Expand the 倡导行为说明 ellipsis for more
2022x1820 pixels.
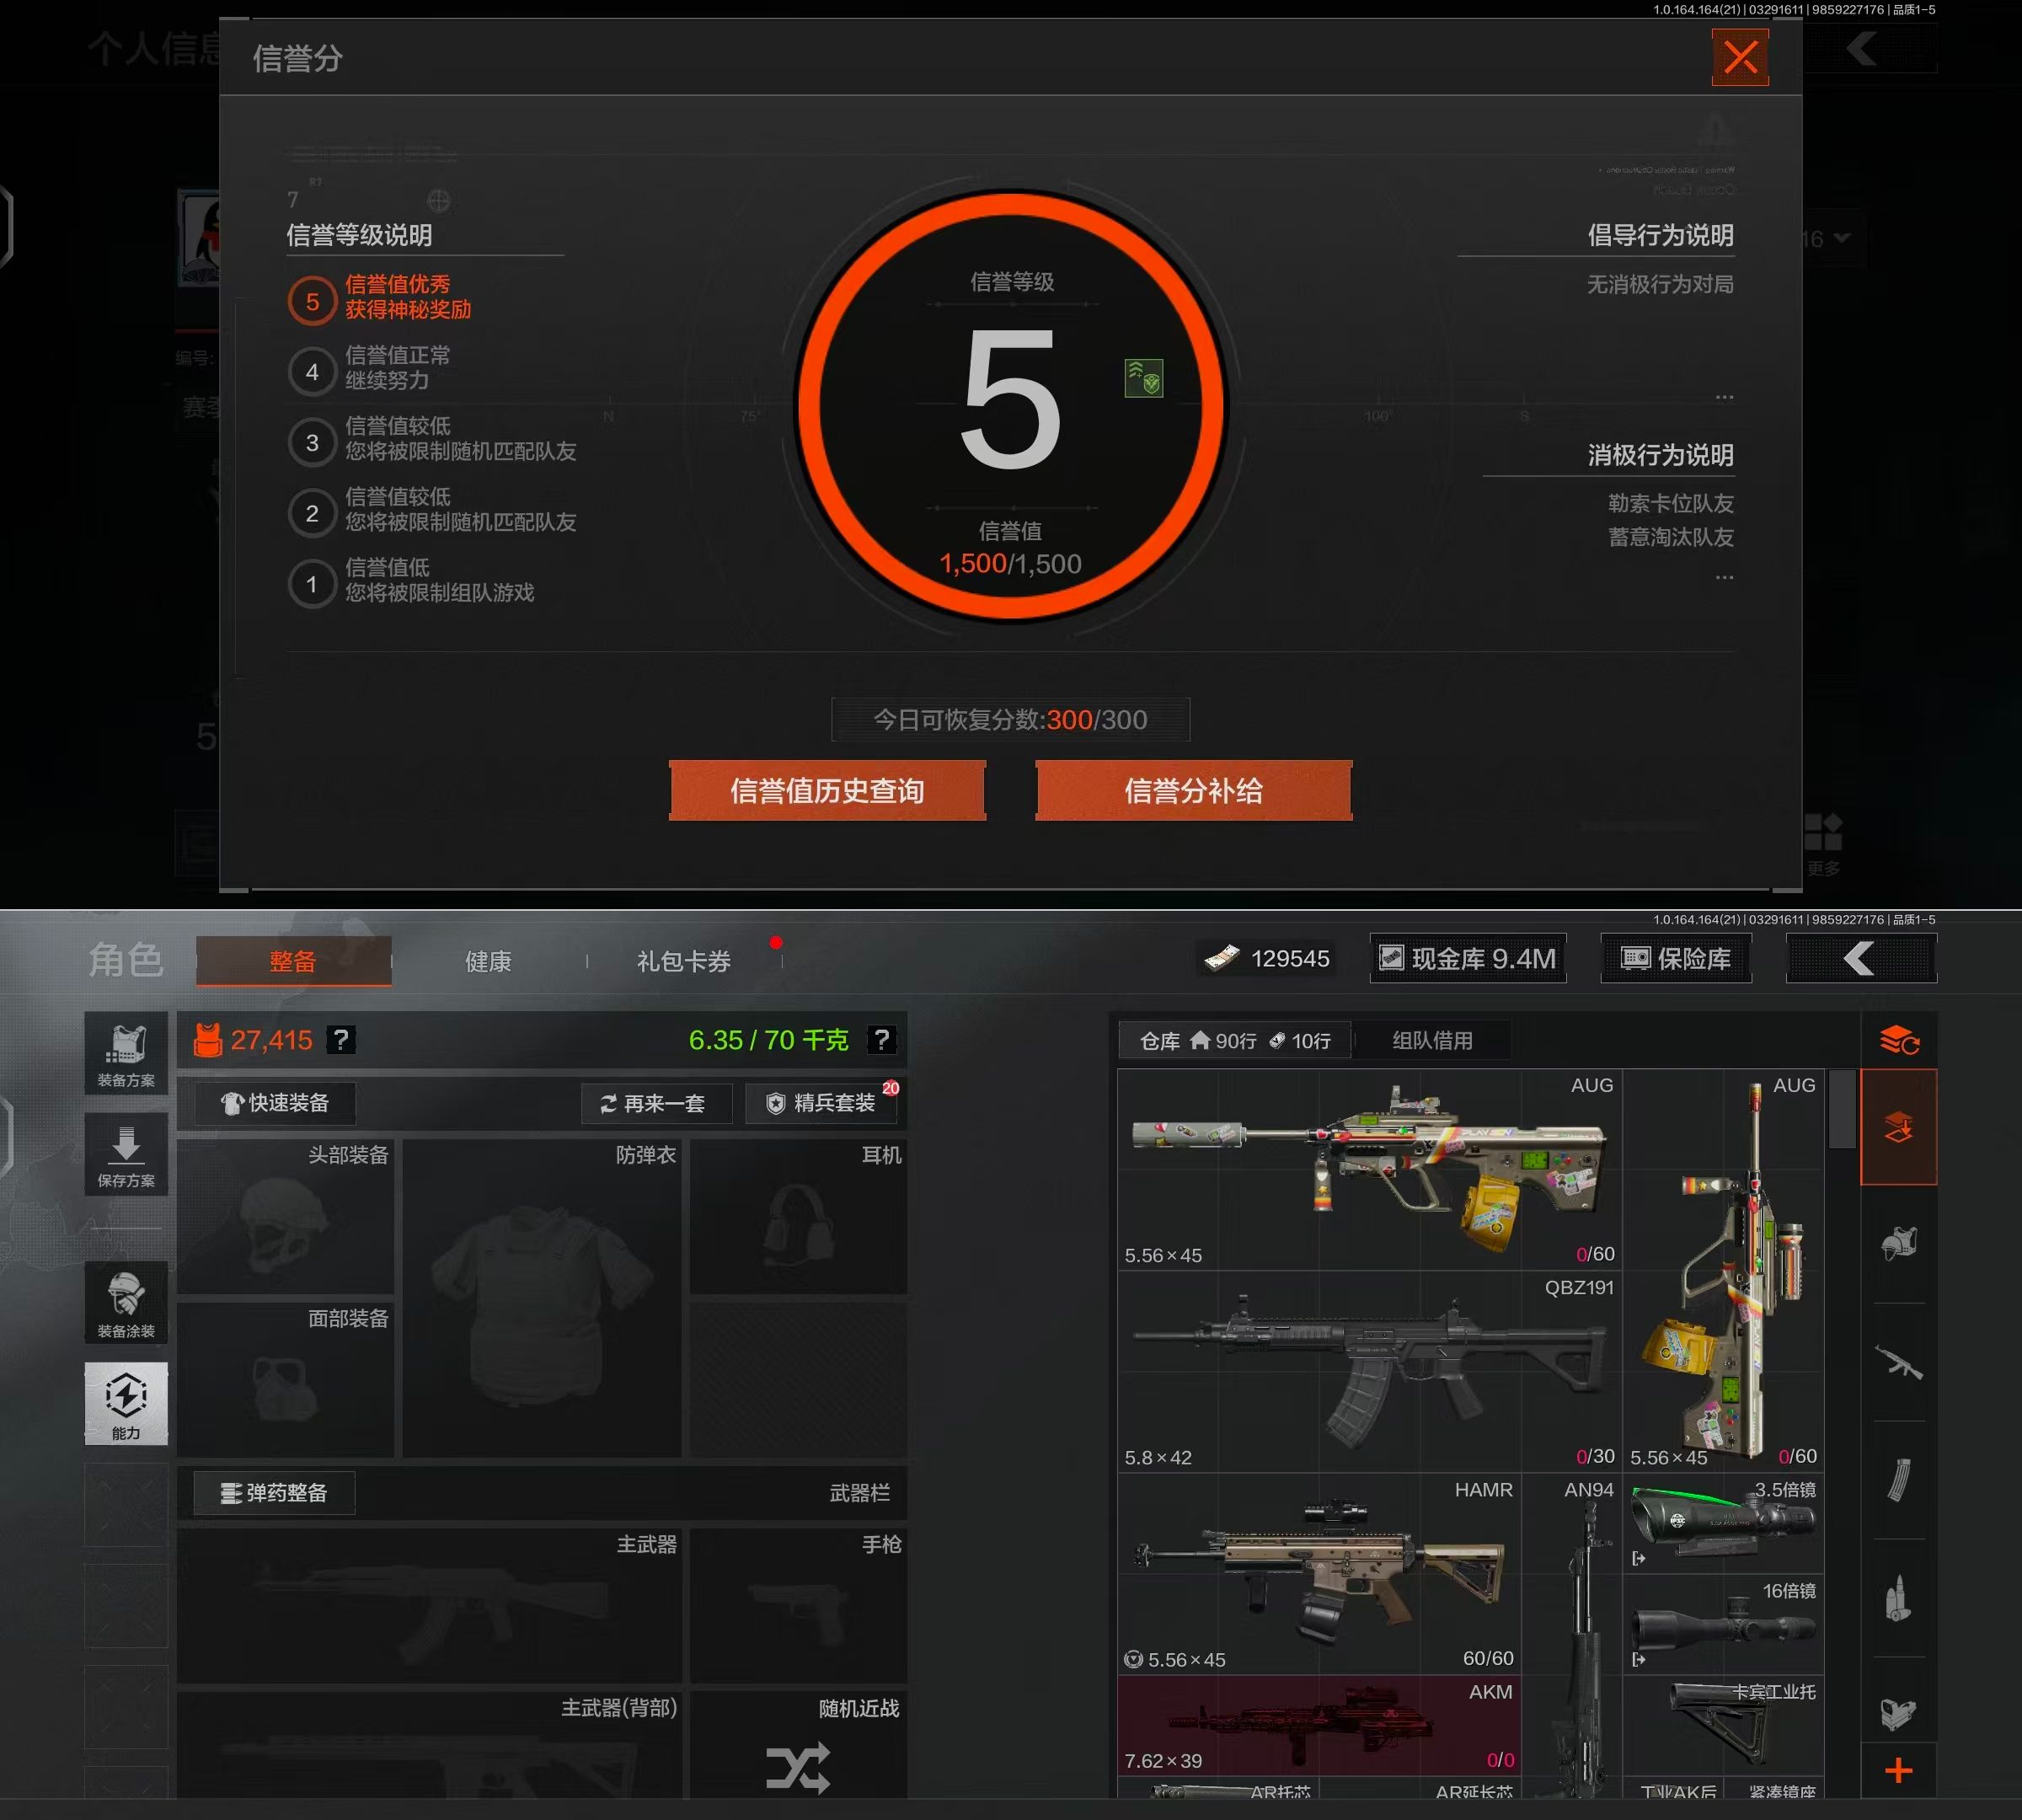1724,397
